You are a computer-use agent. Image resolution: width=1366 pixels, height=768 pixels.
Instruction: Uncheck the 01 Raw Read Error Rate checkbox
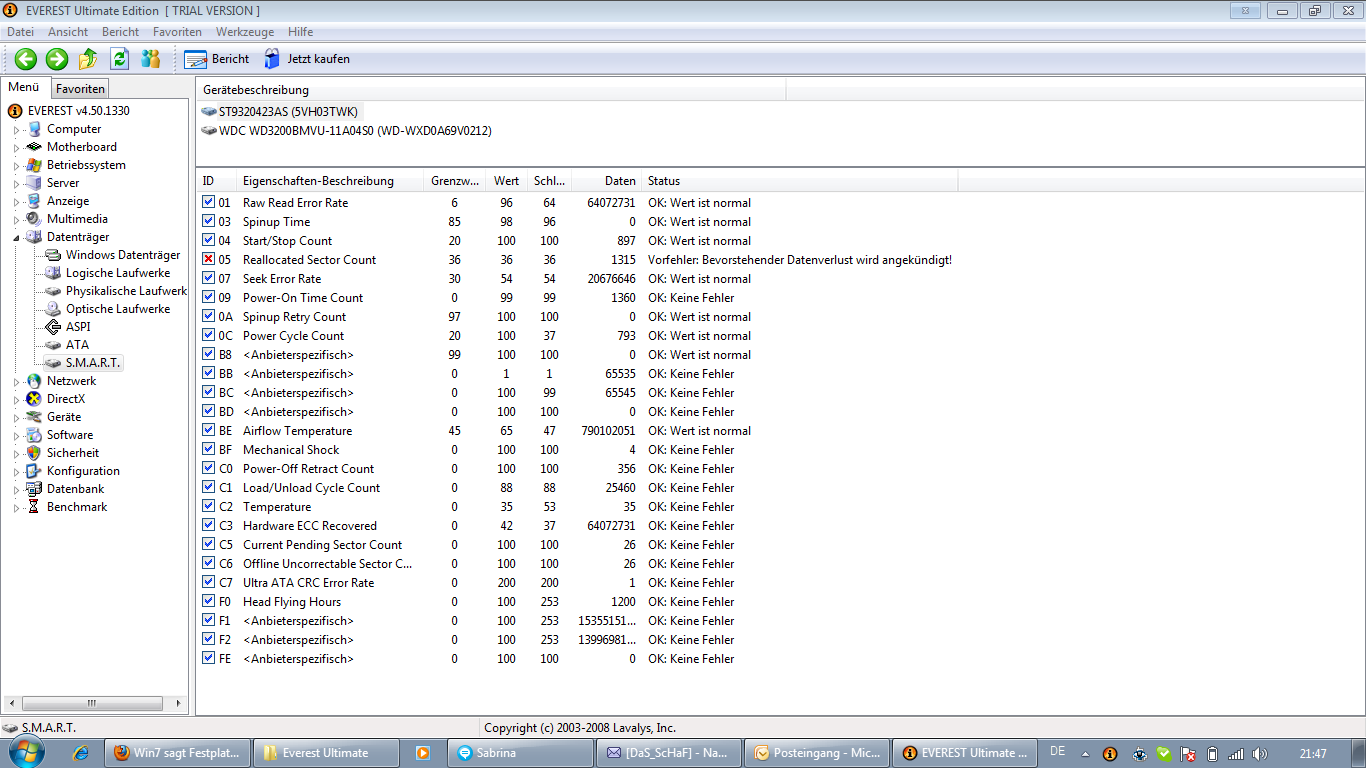(x=208, y=203)
